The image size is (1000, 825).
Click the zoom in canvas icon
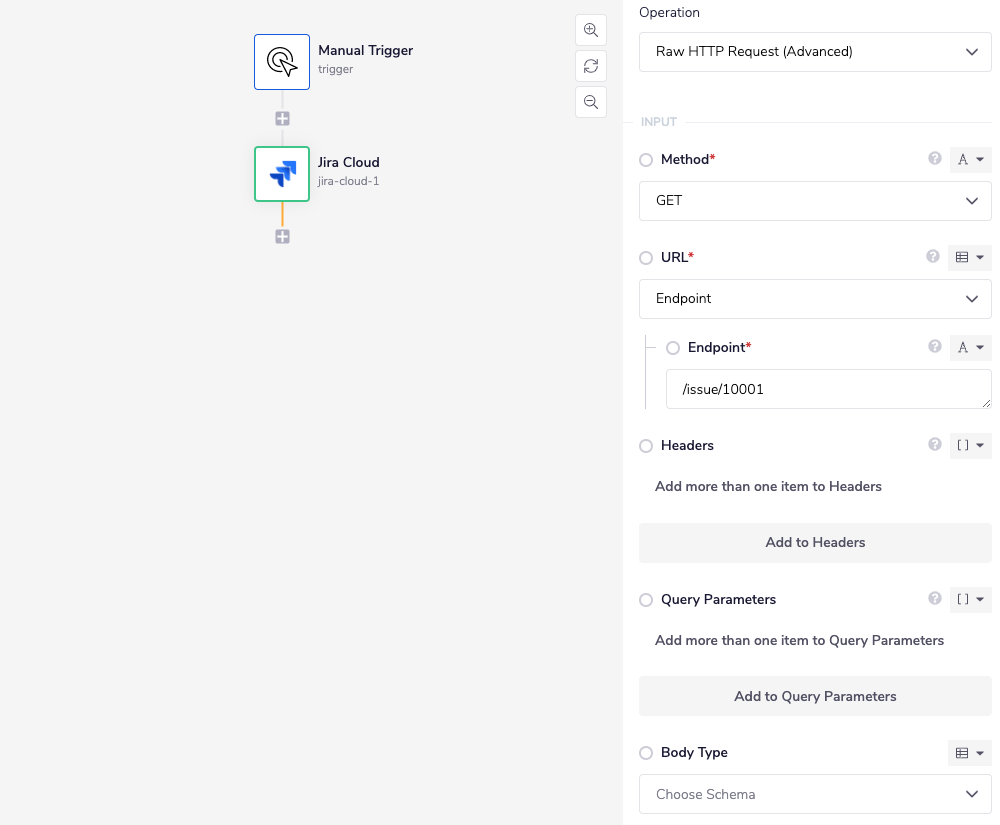pos(591,29)
